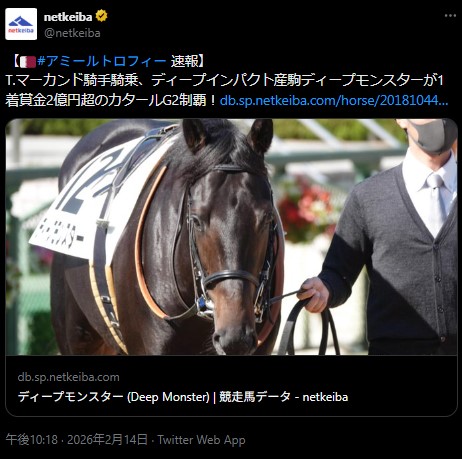
Task: Click the gold verified badge
Action: click(x=102, y=16)
